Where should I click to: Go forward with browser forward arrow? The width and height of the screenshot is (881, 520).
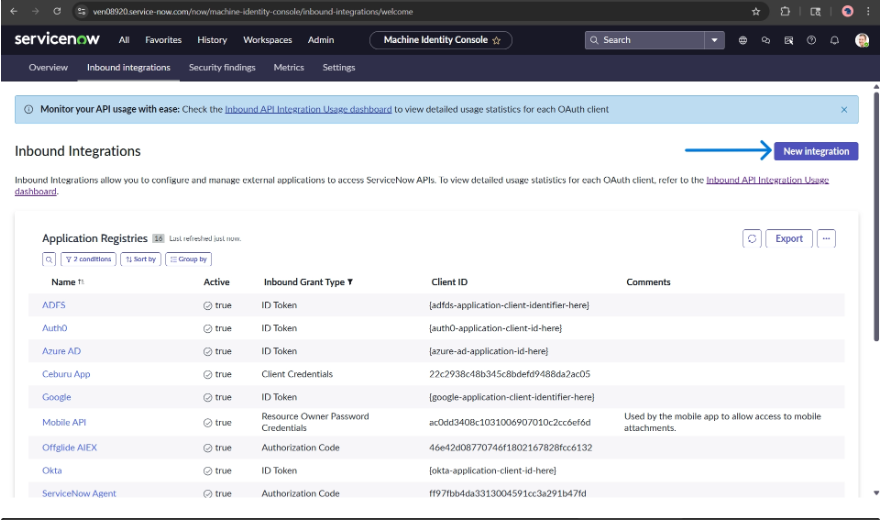tap(35, 11)
